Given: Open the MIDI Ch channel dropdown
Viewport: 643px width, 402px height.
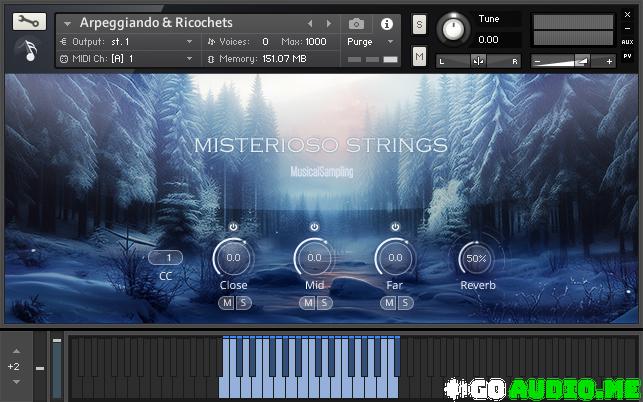Looking at the screenshot, I should tap(127, 59).
